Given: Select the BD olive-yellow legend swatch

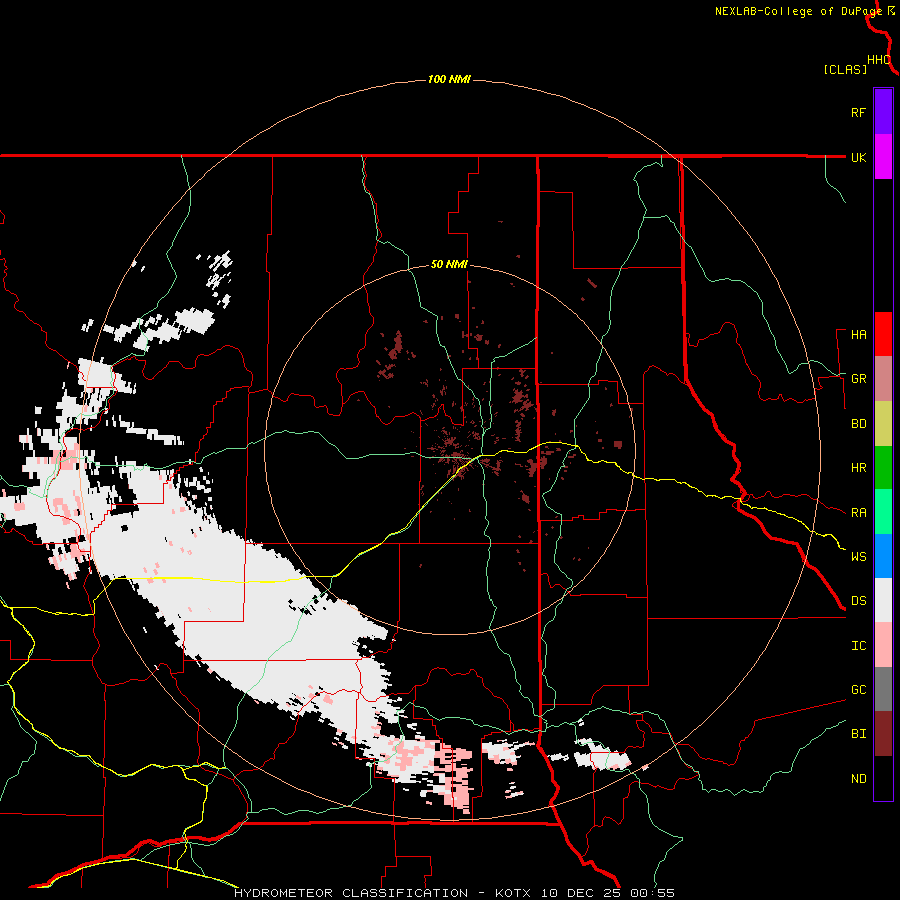Looking at the screenshot, I should pos(883,424).
